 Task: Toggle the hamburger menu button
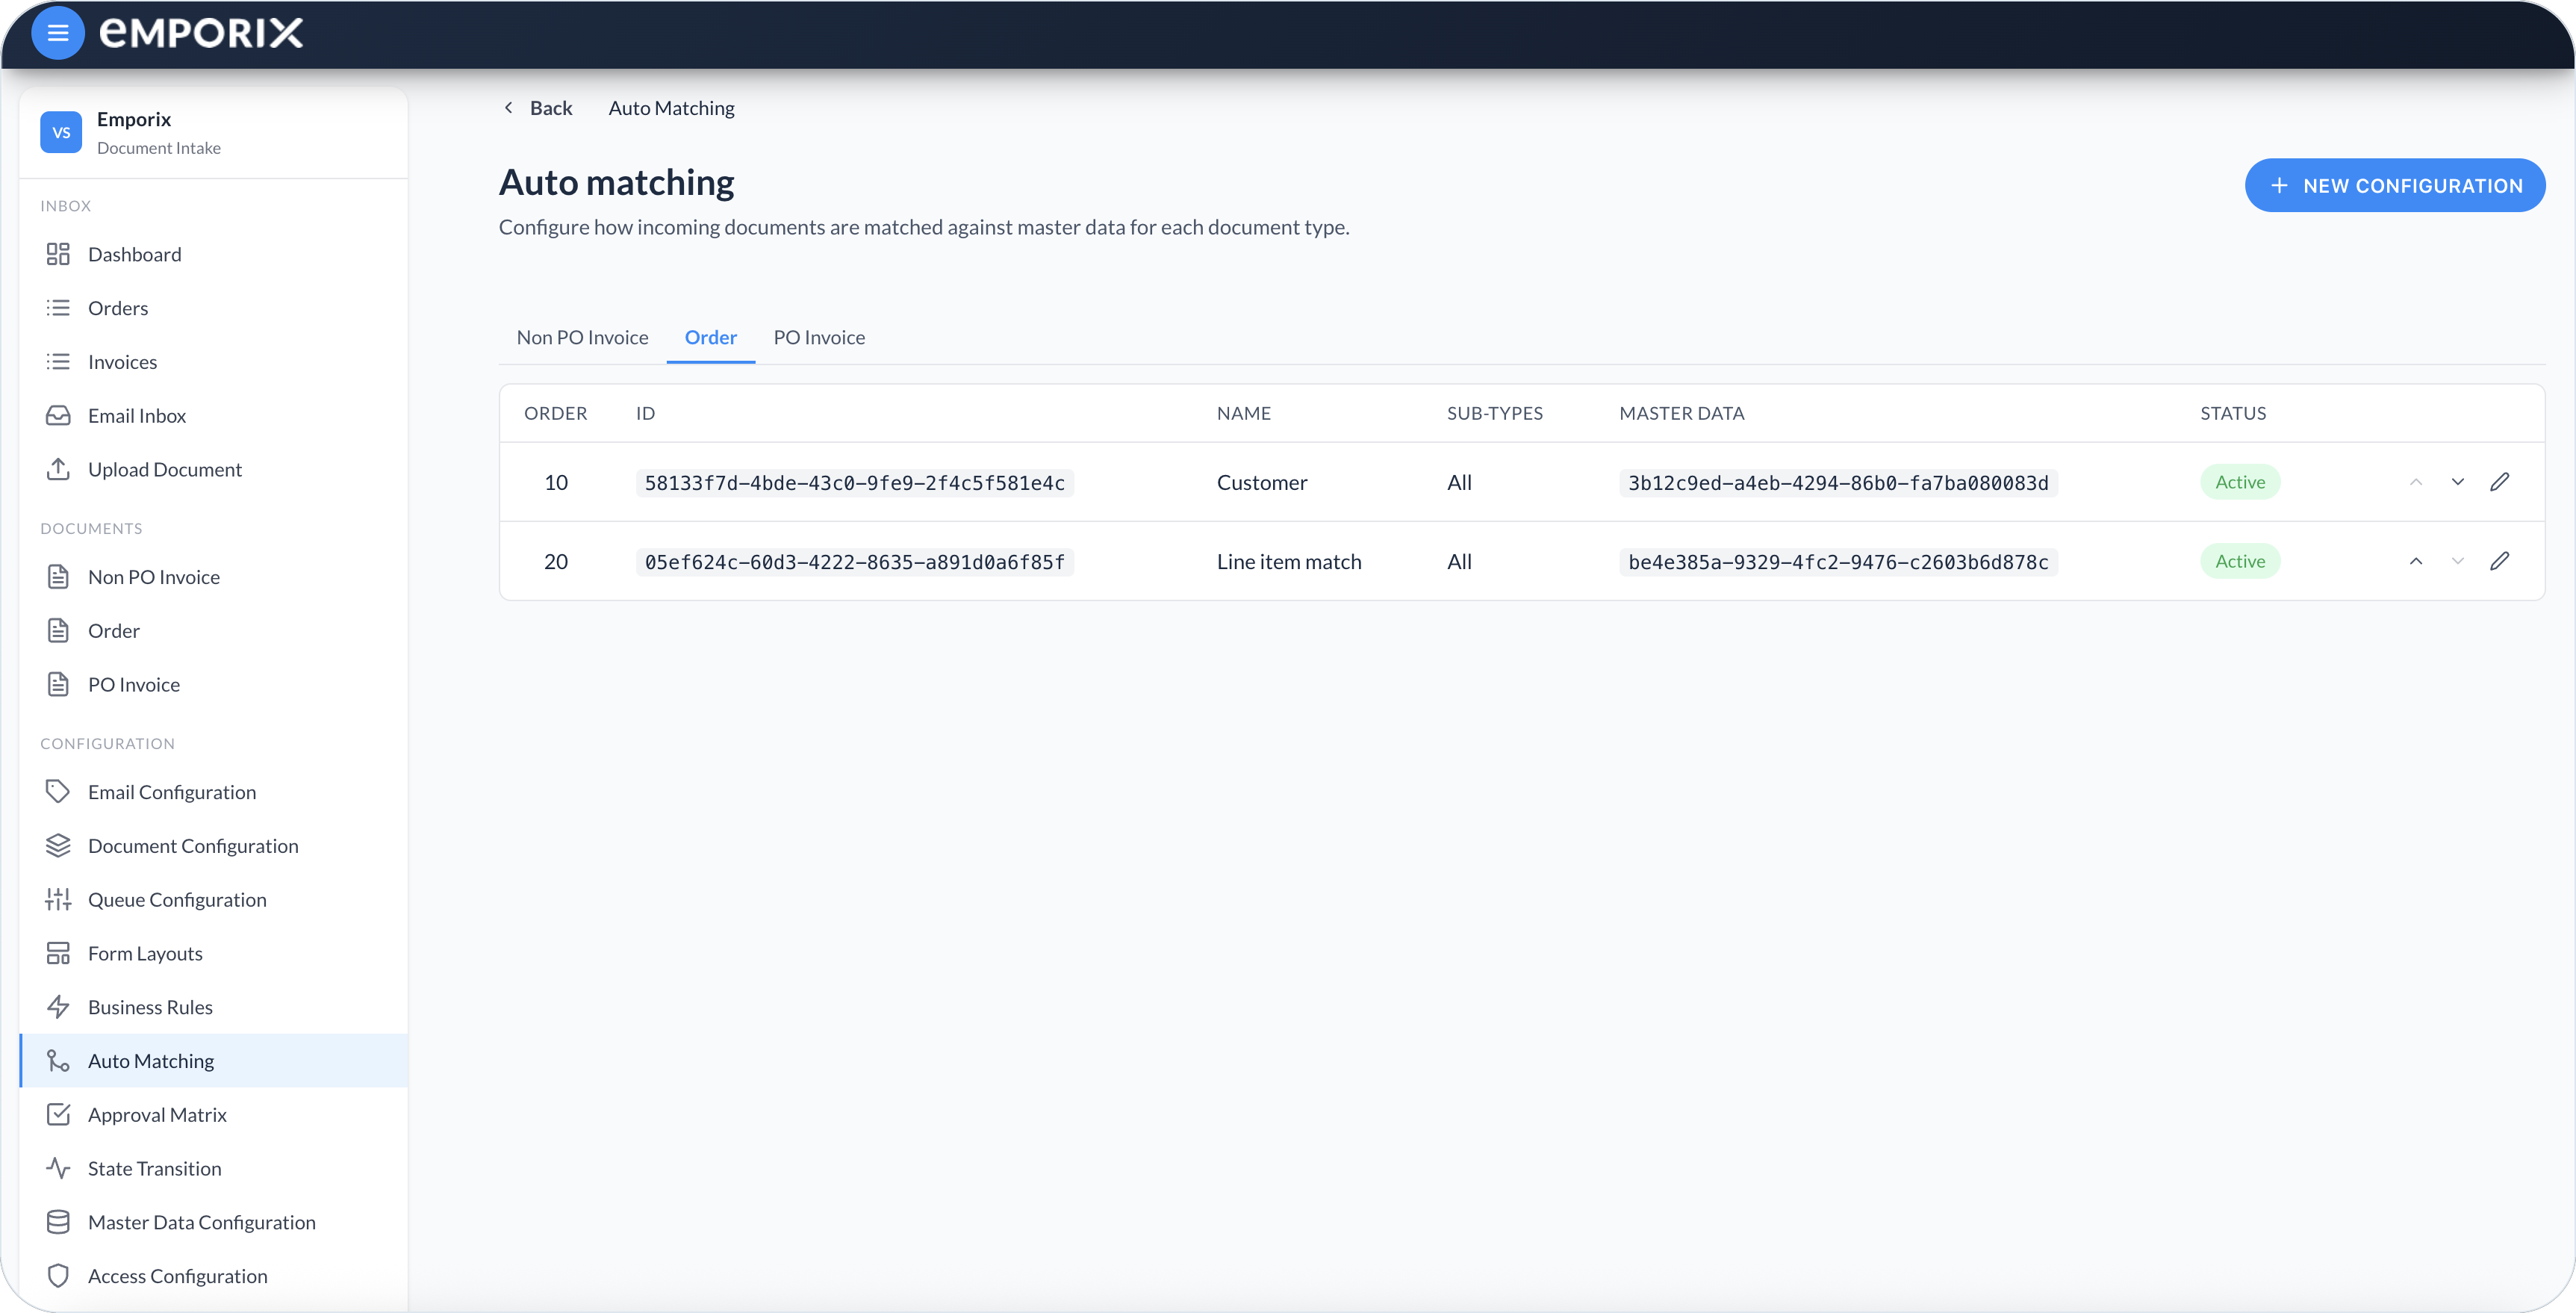pos(58,33)
